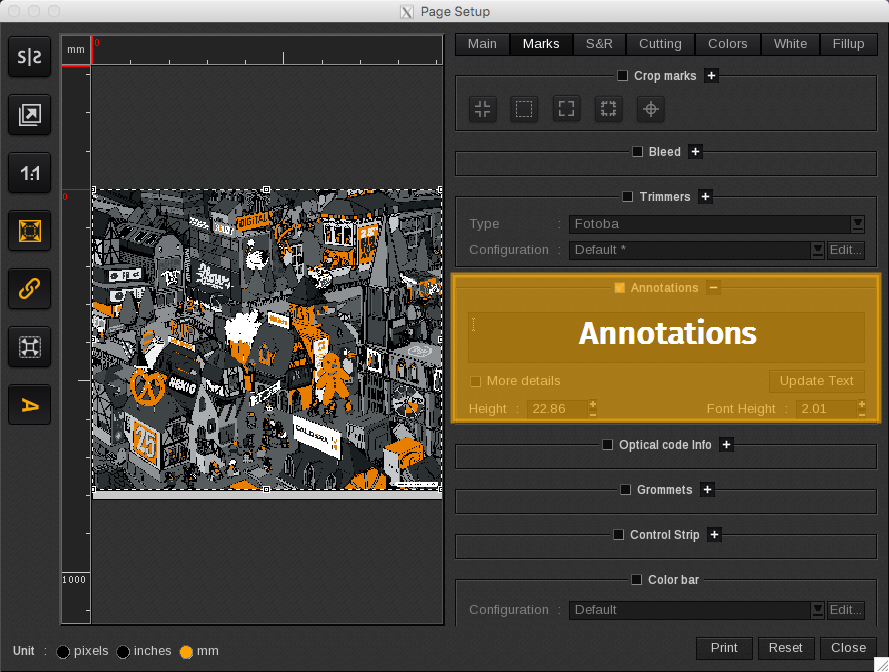This screenshot has width=889, height=672.
Task: Toggle the orange fit-to-page icon
Action: click(30, 231)
